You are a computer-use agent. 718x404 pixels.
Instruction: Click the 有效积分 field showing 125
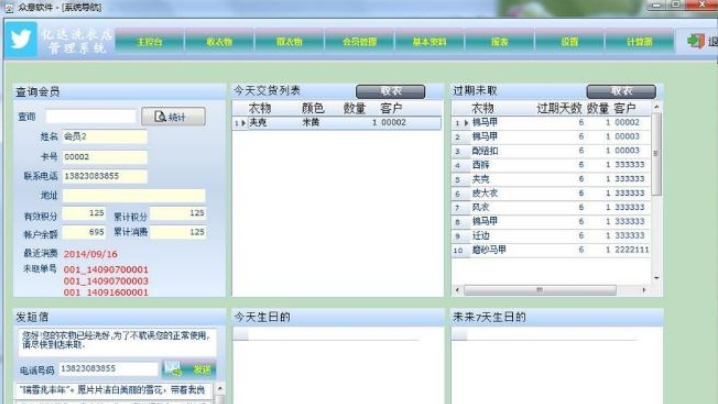point(84,213)
